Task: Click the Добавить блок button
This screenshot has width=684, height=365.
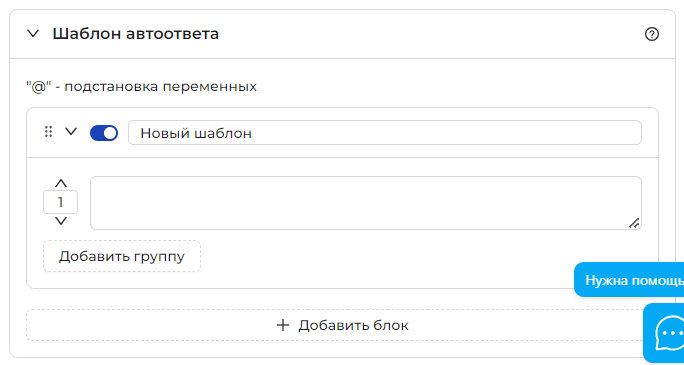Action: pyautogui.click(x=342, y=325)
